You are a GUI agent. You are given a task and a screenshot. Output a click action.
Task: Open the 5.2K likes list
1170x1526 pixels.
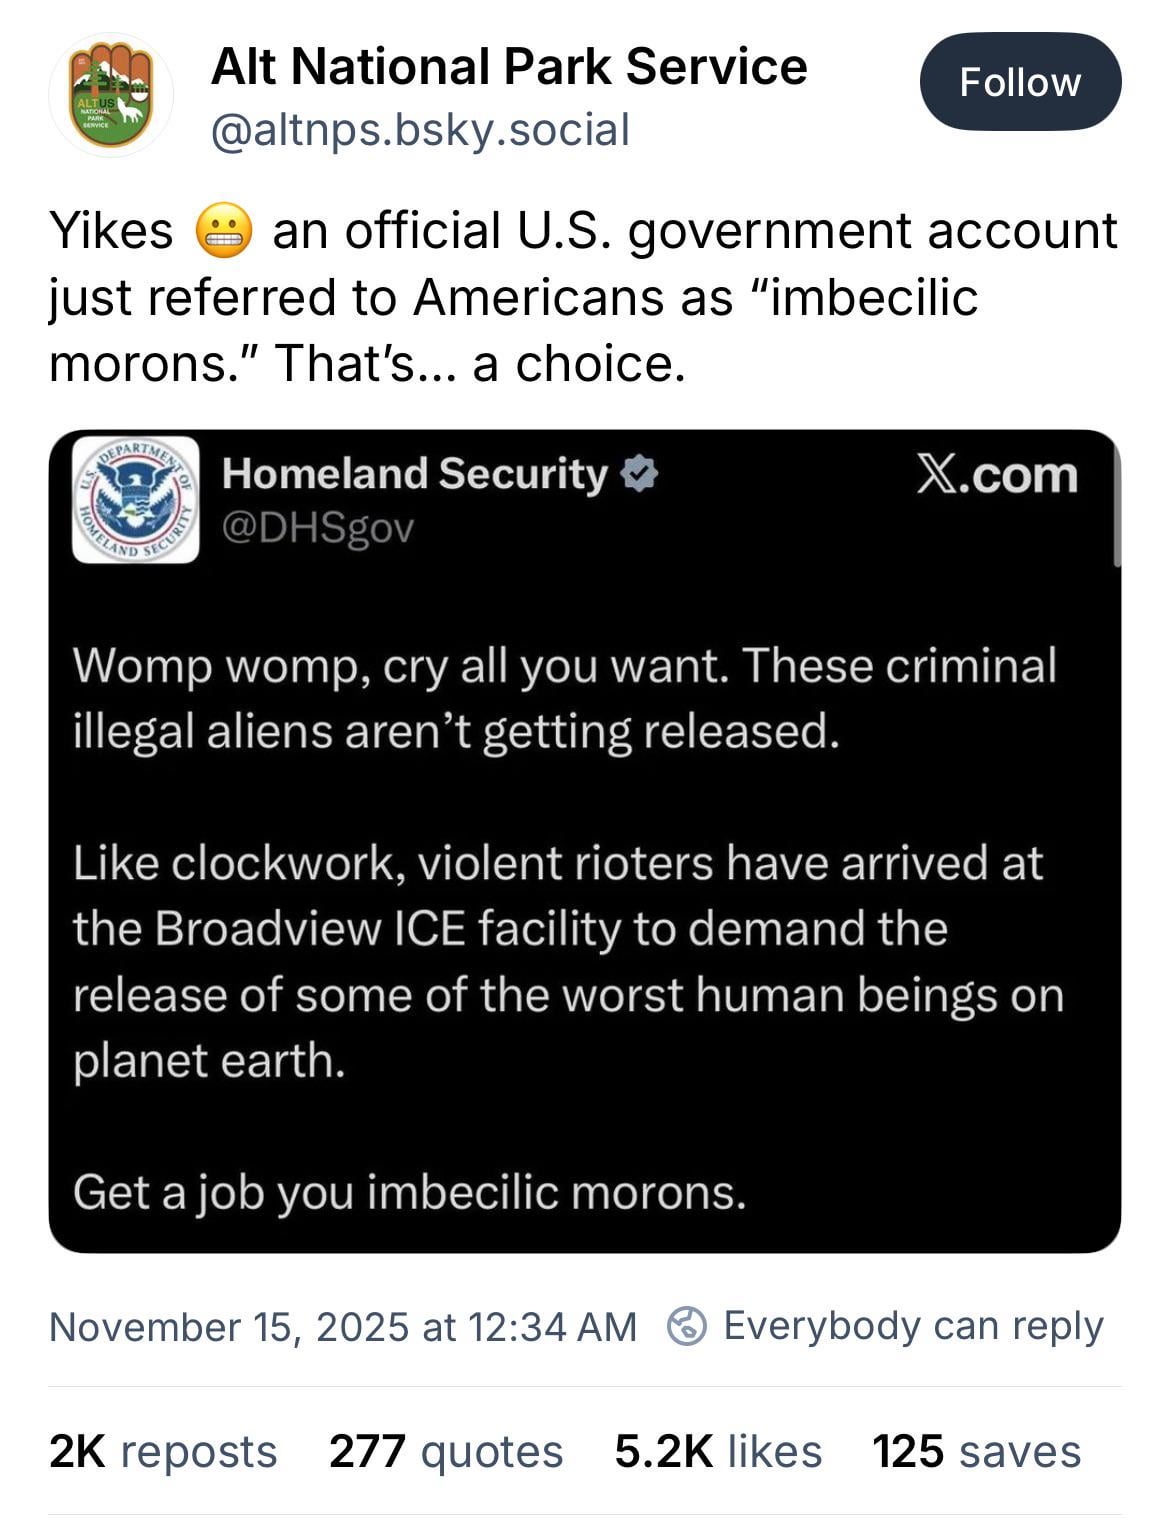click(x=718, y=1451)
